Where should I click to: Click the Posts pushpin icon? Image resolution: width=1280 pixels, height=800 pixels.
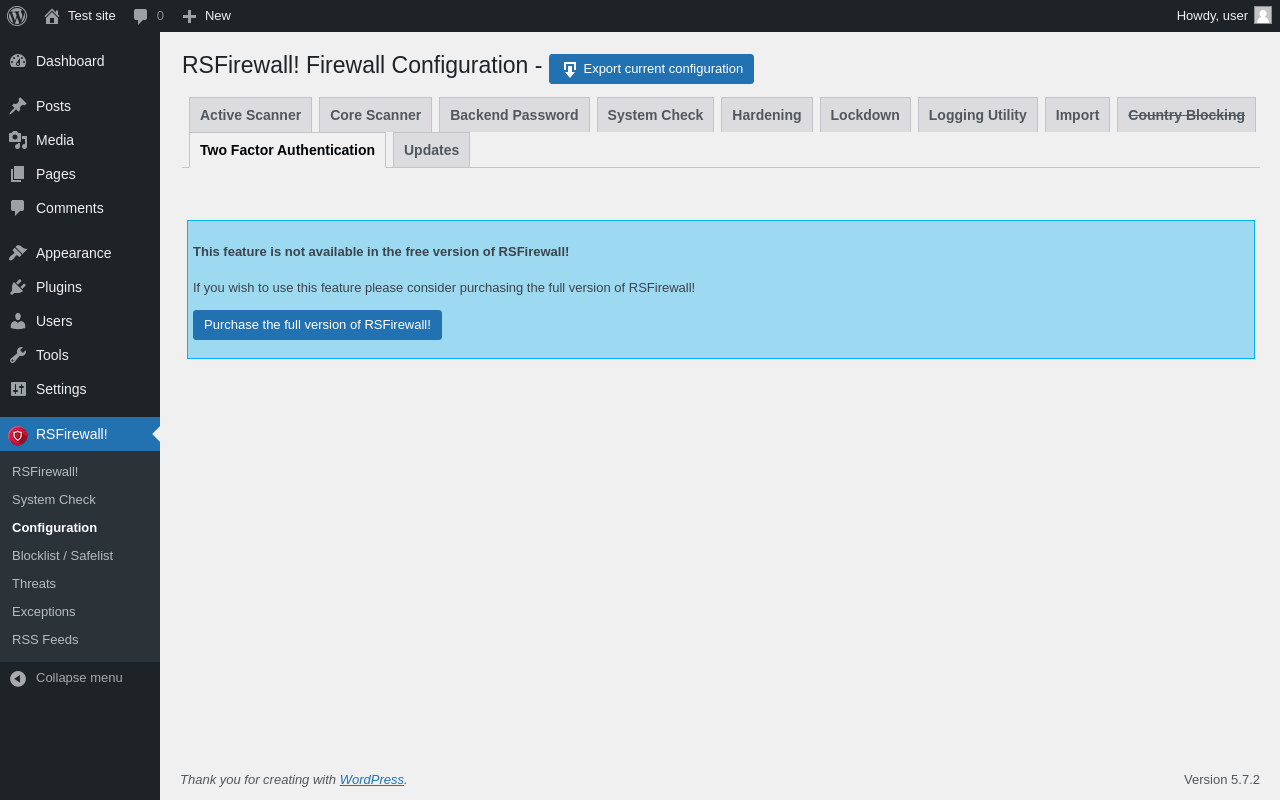point(18,106)
